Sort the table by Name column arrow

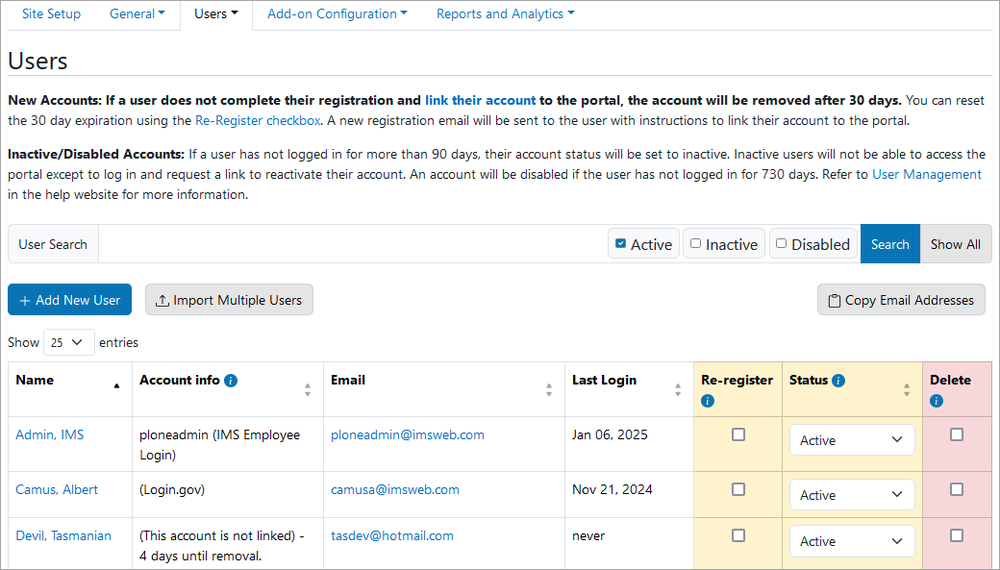click(x=116, y=386)
